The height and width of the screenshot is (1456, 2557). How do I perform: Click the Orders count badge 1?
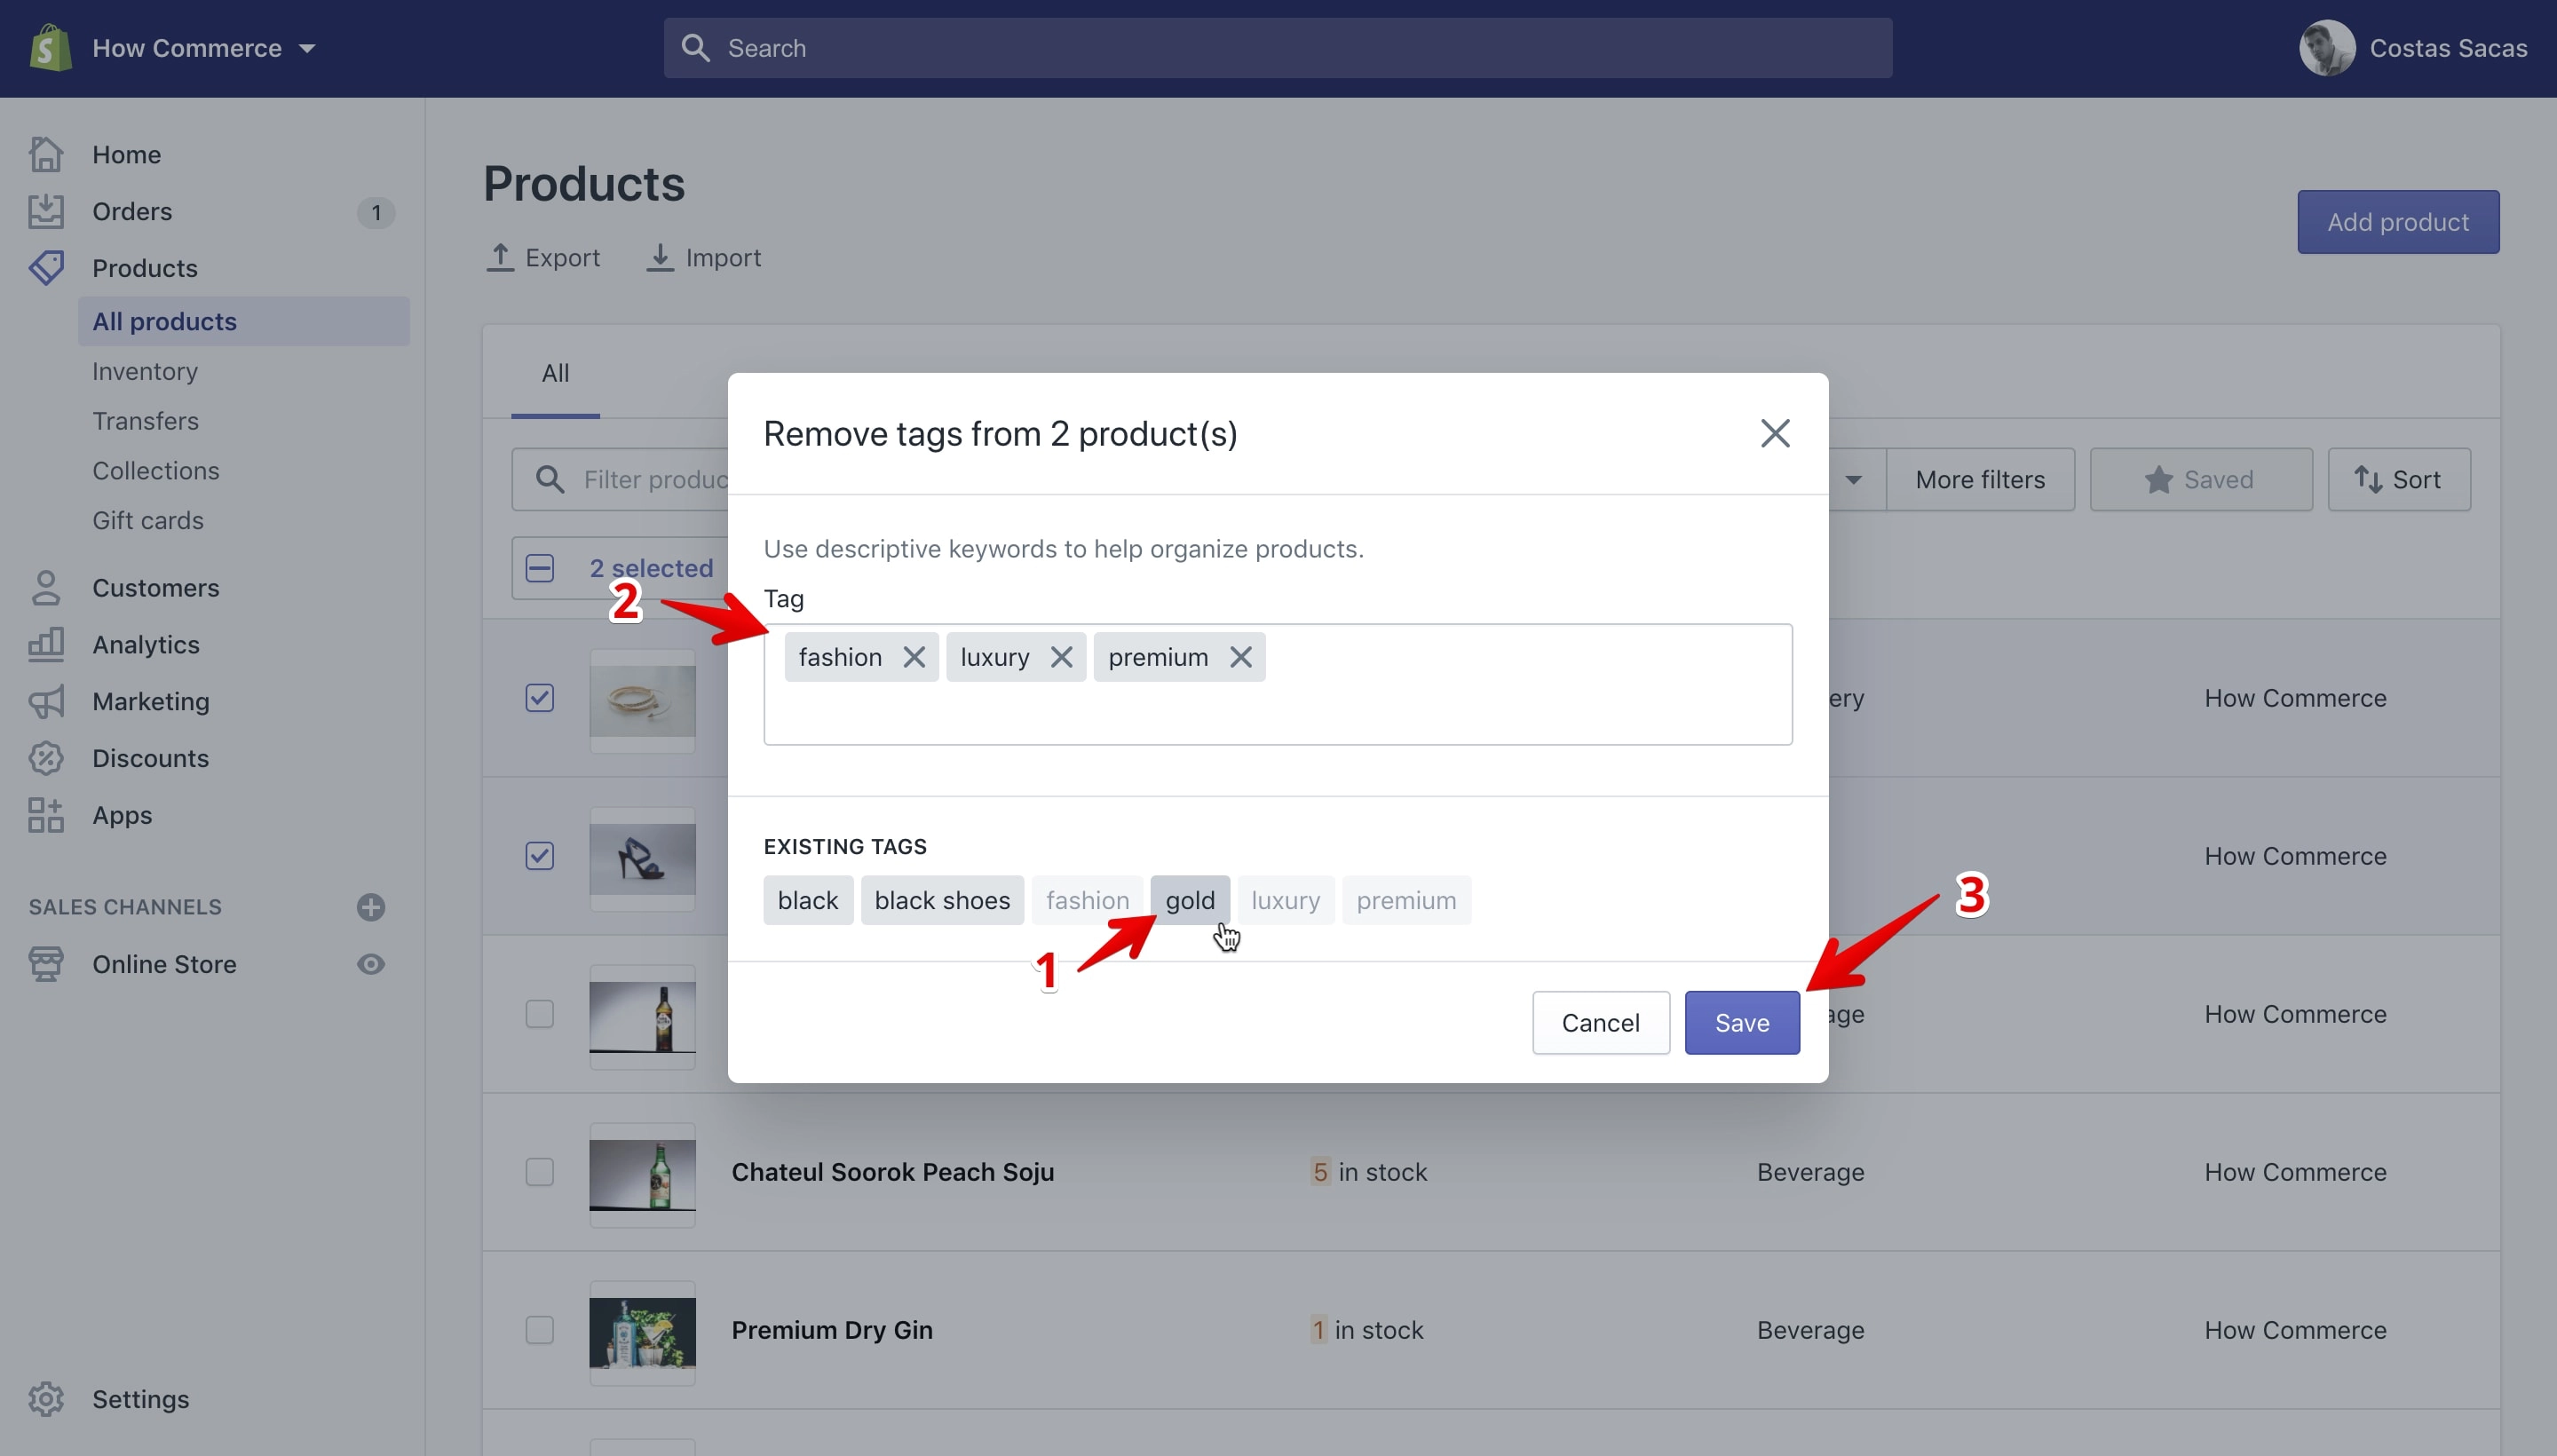pyautogui.click(x=376, y=212)
